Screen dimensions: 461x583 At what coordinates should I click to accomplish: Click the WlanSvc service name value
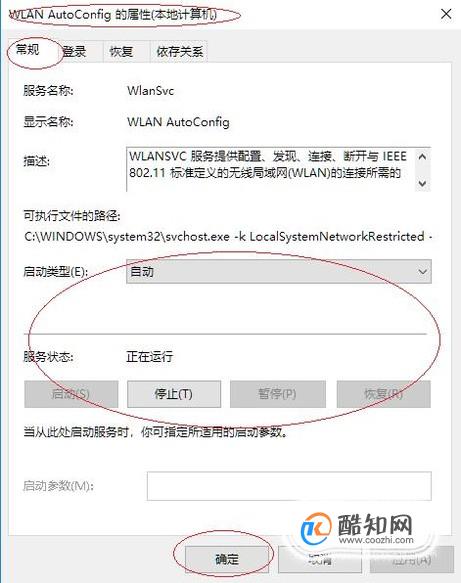point(151,90)
